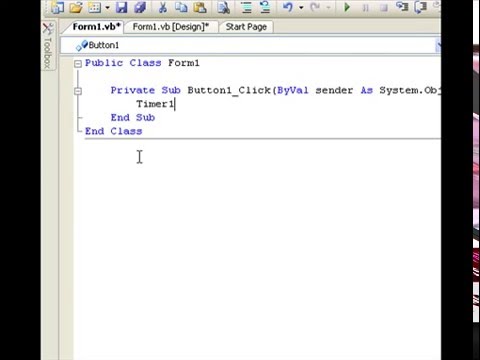This screenshot has width=480, height=360.
Task: Click the End Class line
Action: [x=114, y=131]
